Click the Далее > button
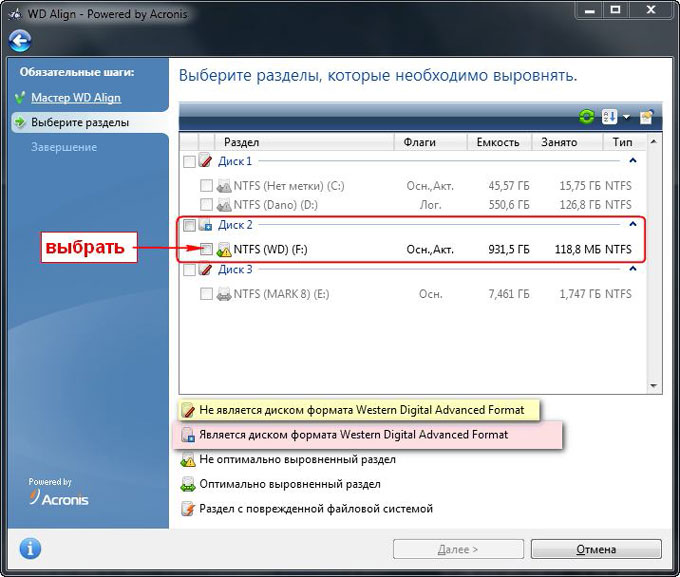680x577 pixels. tap(458, 549)
